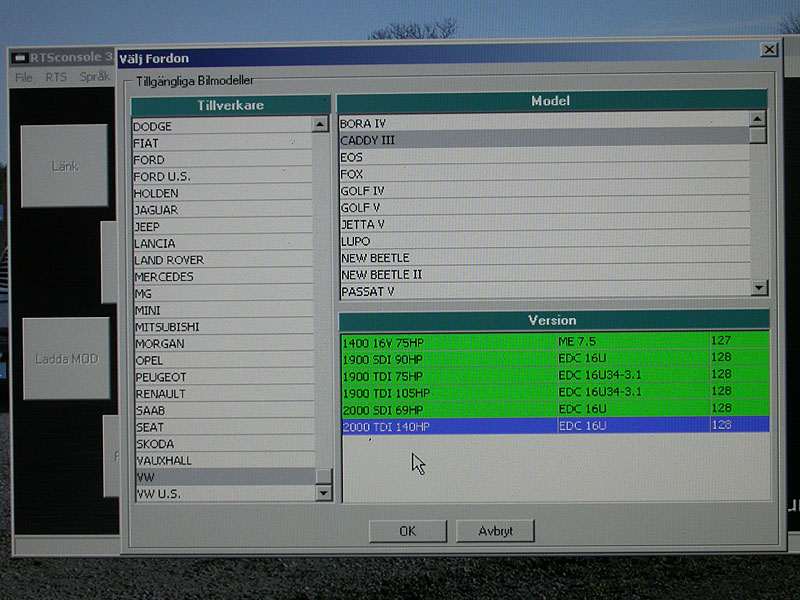
Task: Select the highlighted VW manufacturer row
Action: coord(226,477)
